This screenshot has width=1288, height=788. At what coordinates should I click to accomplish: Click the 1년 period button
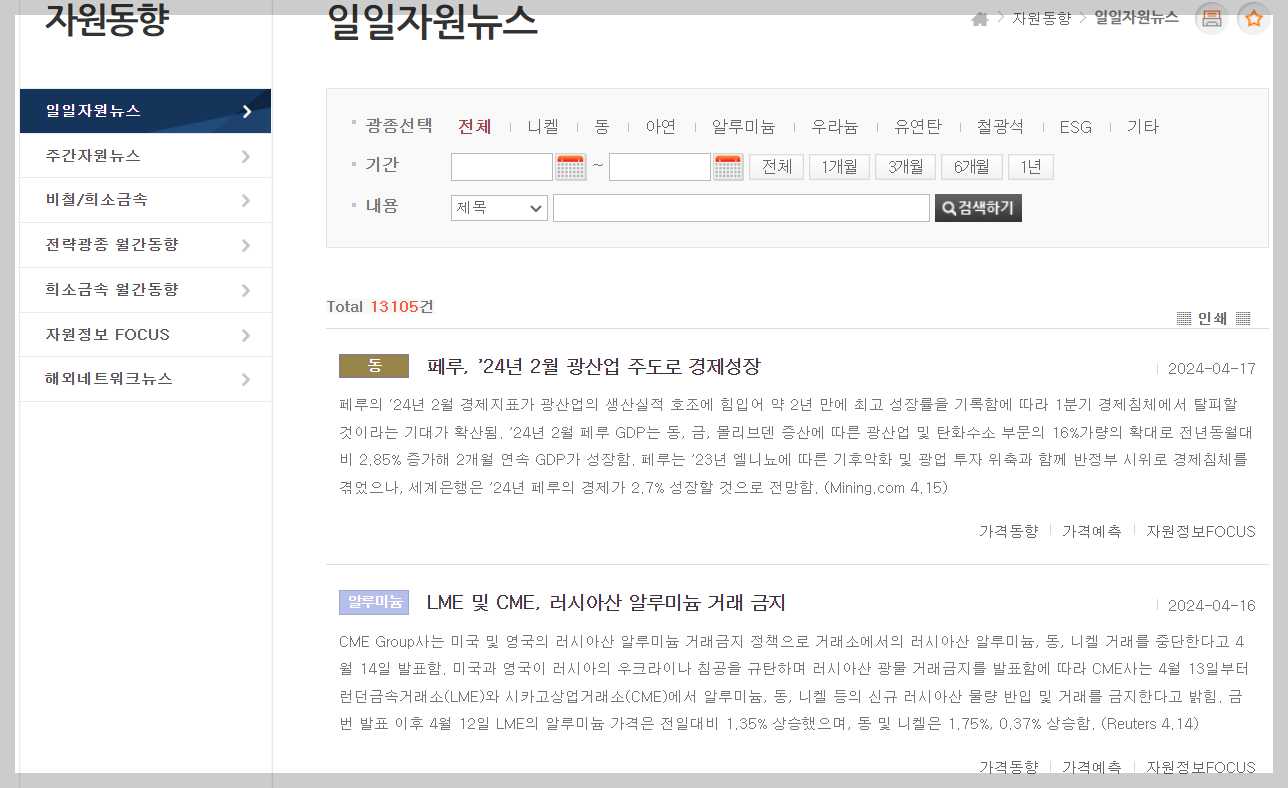(1031, 167)
